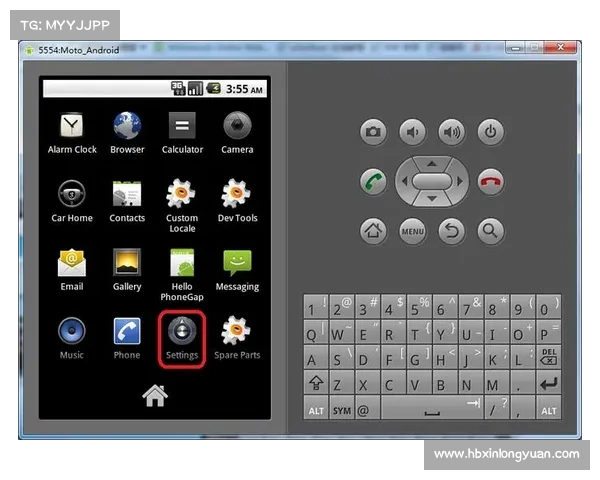Click the Z key on keyboard
Image resolution: width=600 pixels, height=480 pixels.
(342, 382)
